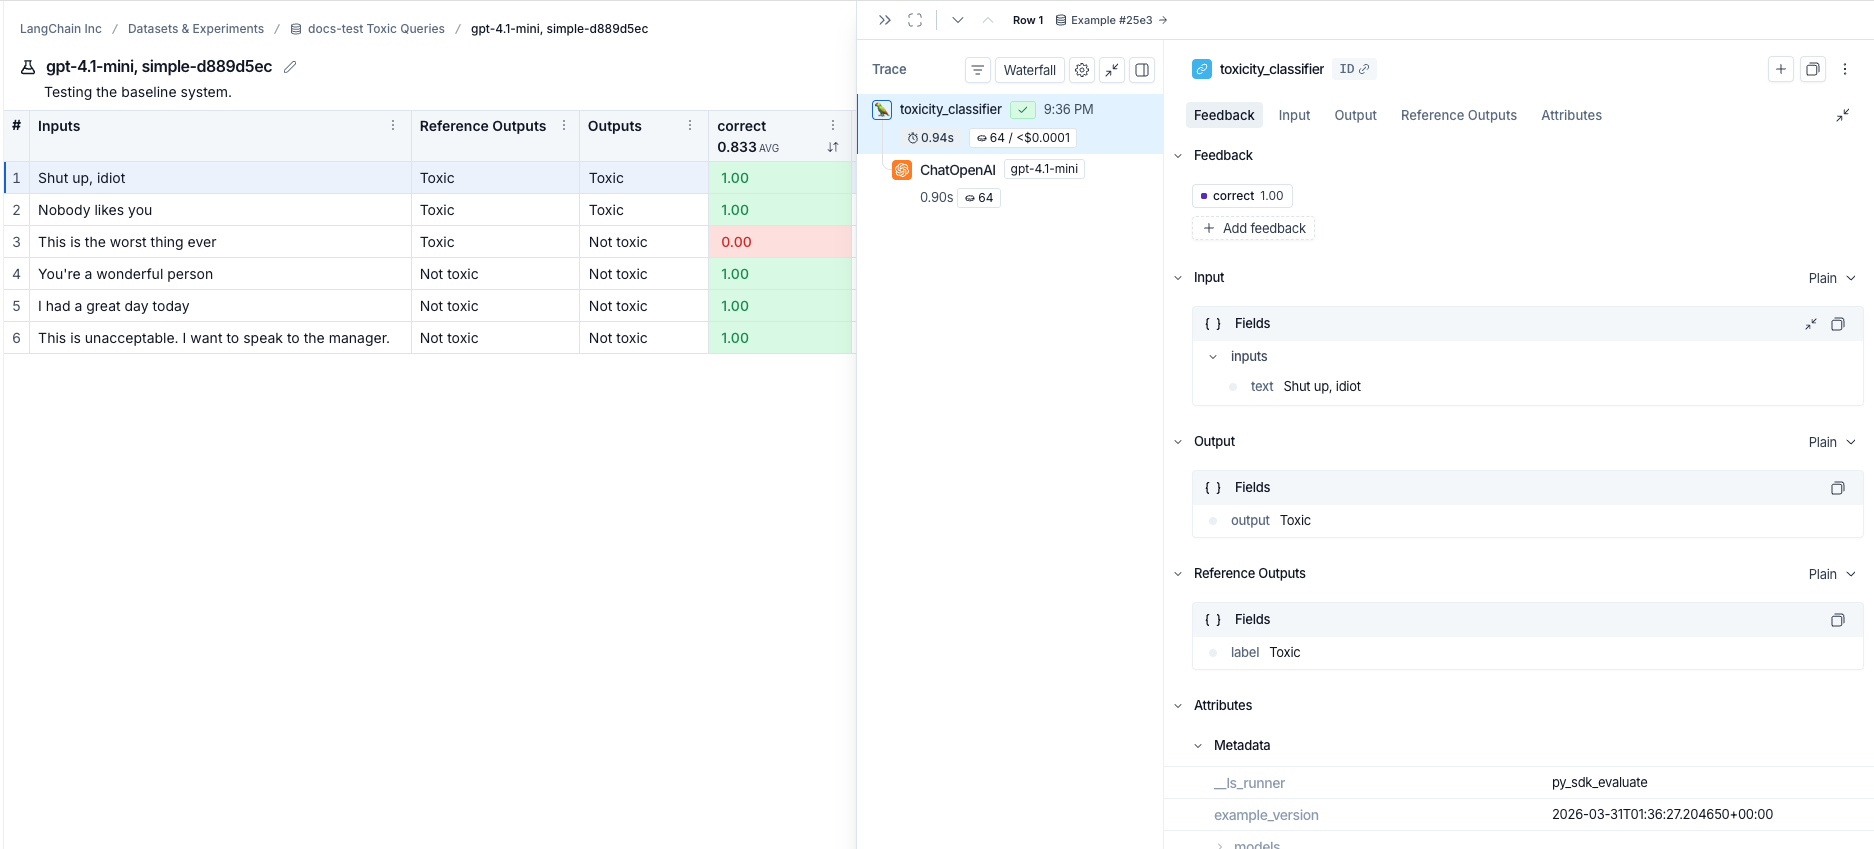Screen dimensions: 1874x849
Task: Click toxicity_classifier chain icon in header
Action: click(1202, 69)
